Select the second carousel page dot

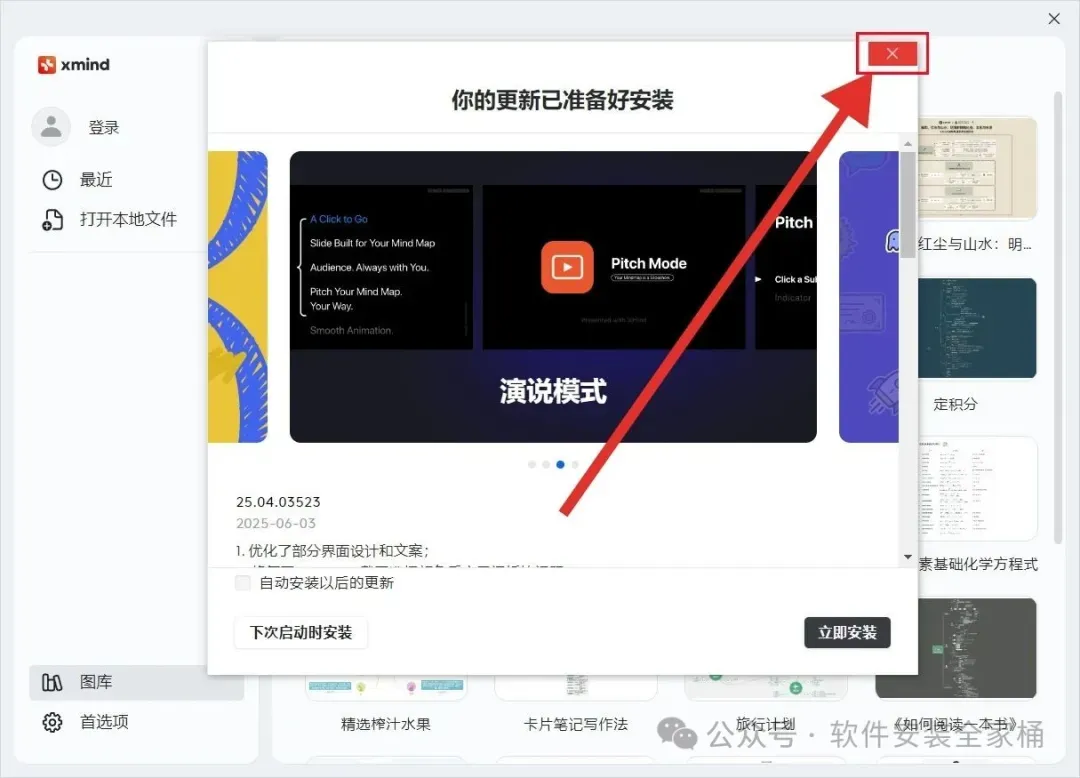point(546,465)
